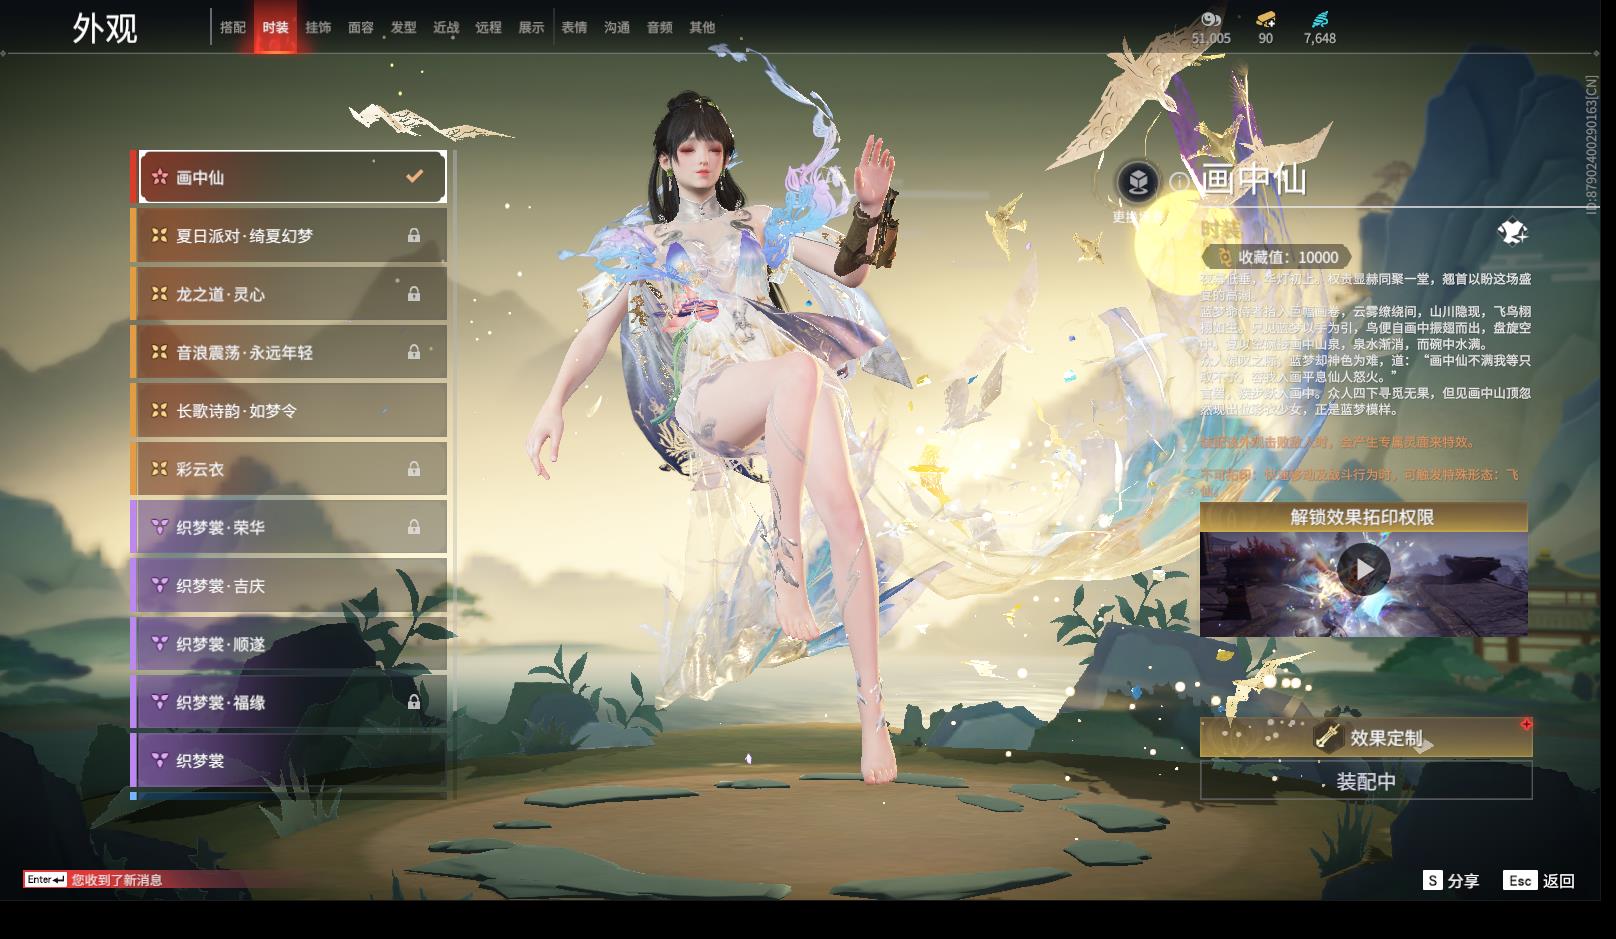Viewport: 1616px width, 939px height.
Task: Open the 沟通 communication tab
Action: click(x=617, y=27)
